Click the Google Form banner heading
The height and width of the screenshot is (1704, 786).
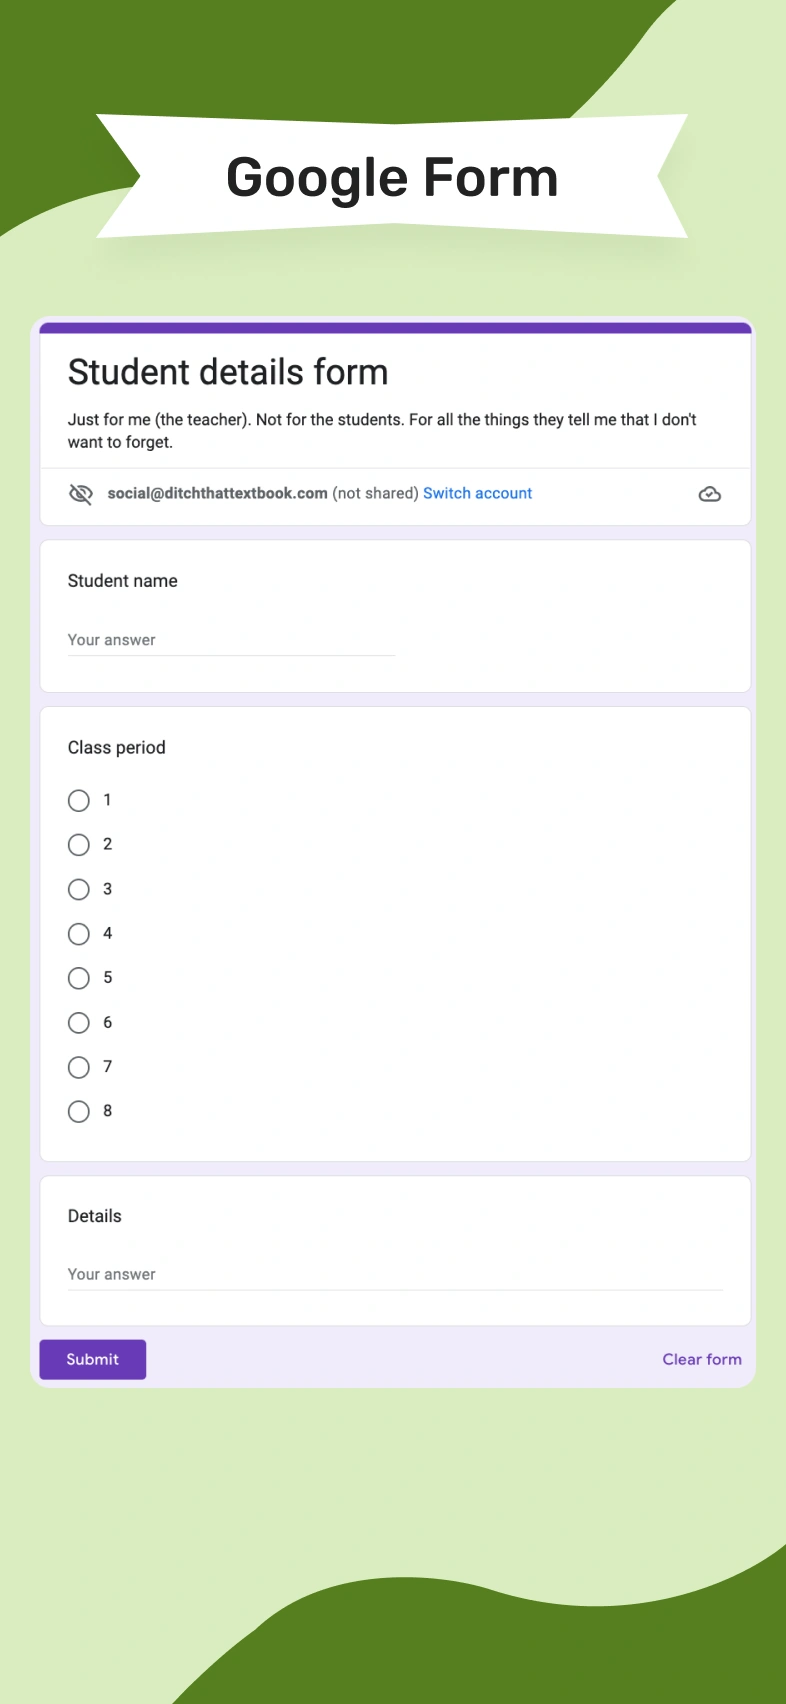click(392, 177)
